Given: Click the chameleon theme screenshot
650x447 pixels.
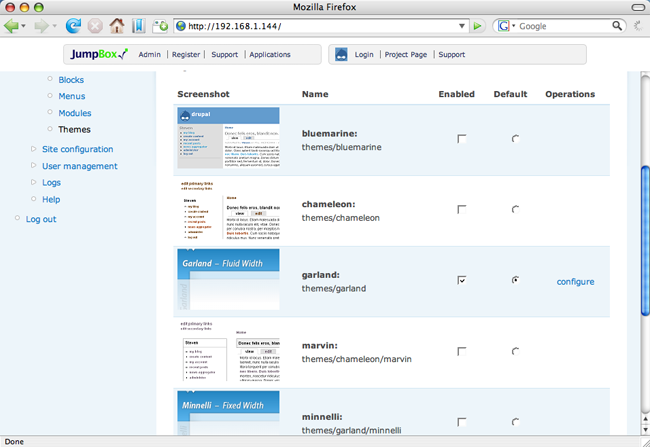Looking at the screenshot, I should 228,209.
